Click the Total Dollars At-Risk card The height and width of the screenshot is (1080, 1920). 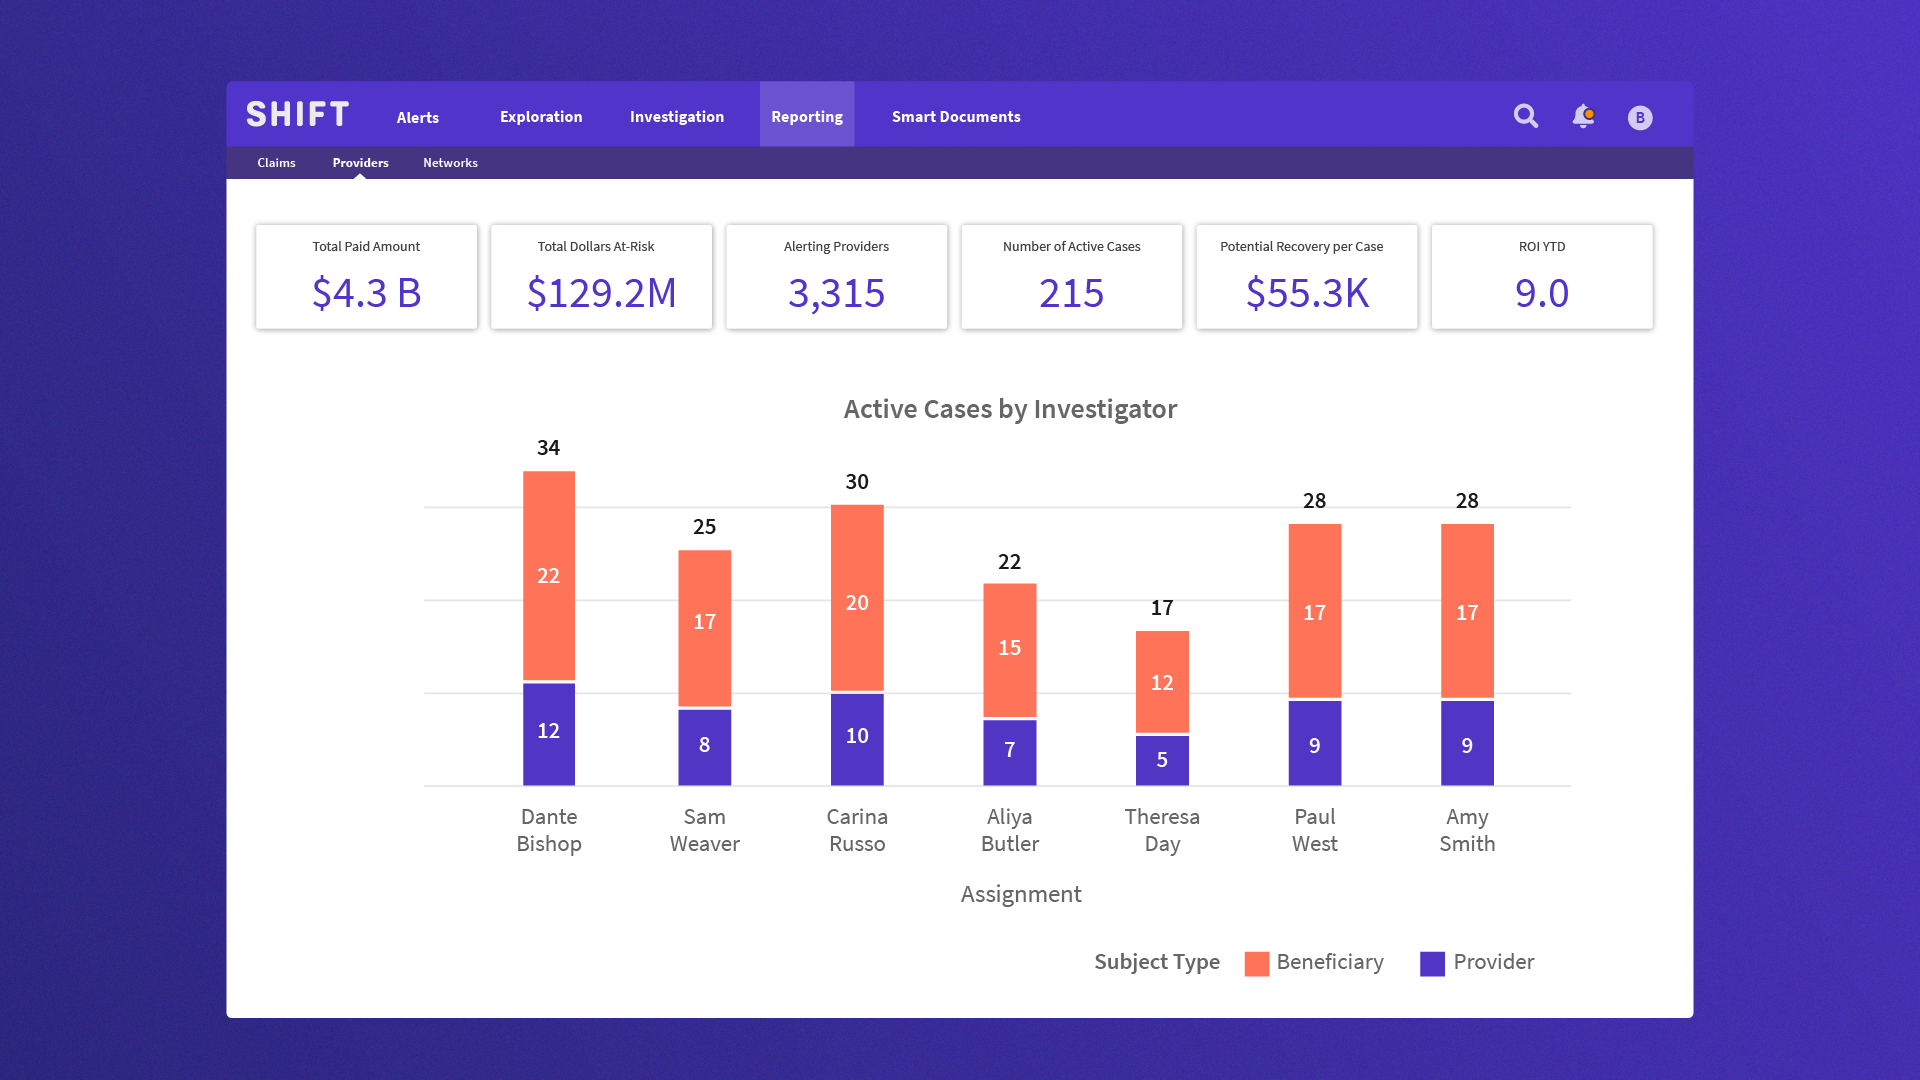click(x=601, y=277)
